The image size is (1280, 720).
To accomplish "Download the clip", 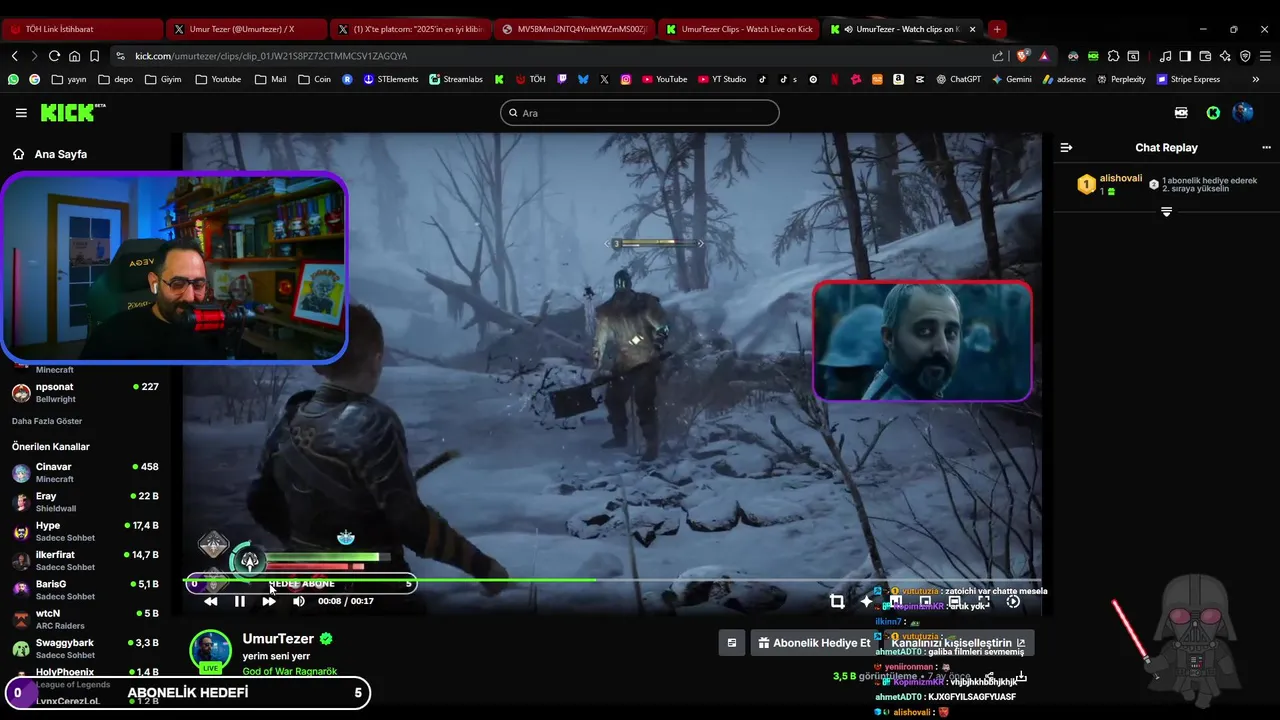I will [x=1020, y=676].
